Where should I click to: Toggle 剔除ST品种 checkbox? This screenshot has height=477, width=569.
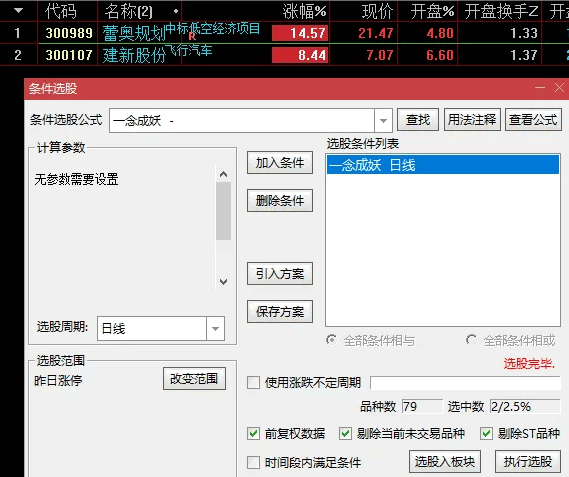486,433
